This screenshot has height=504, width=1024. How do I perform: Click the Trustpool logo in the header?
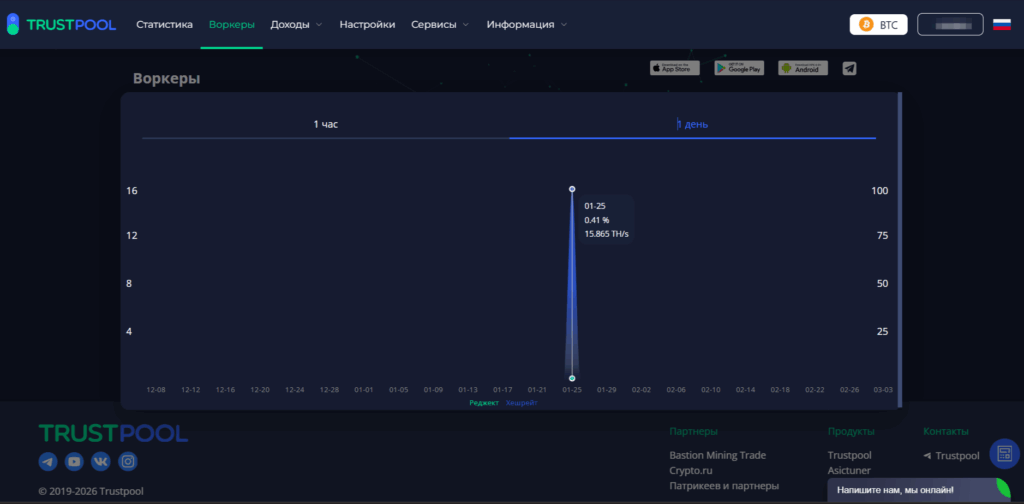point(61,24)
